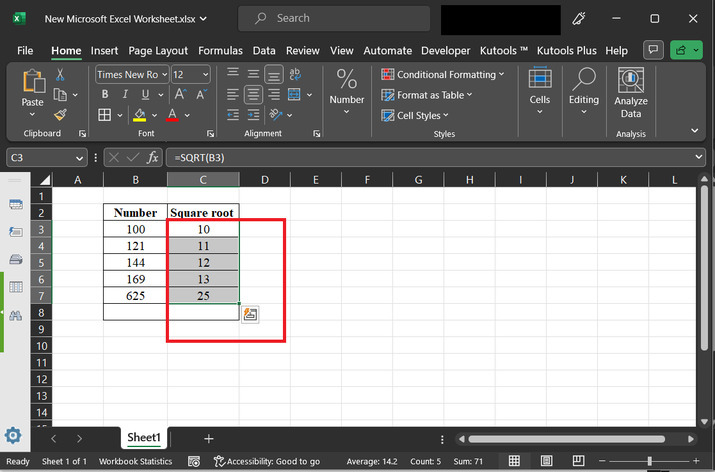Toggle Underline formatting

(145, 94)
